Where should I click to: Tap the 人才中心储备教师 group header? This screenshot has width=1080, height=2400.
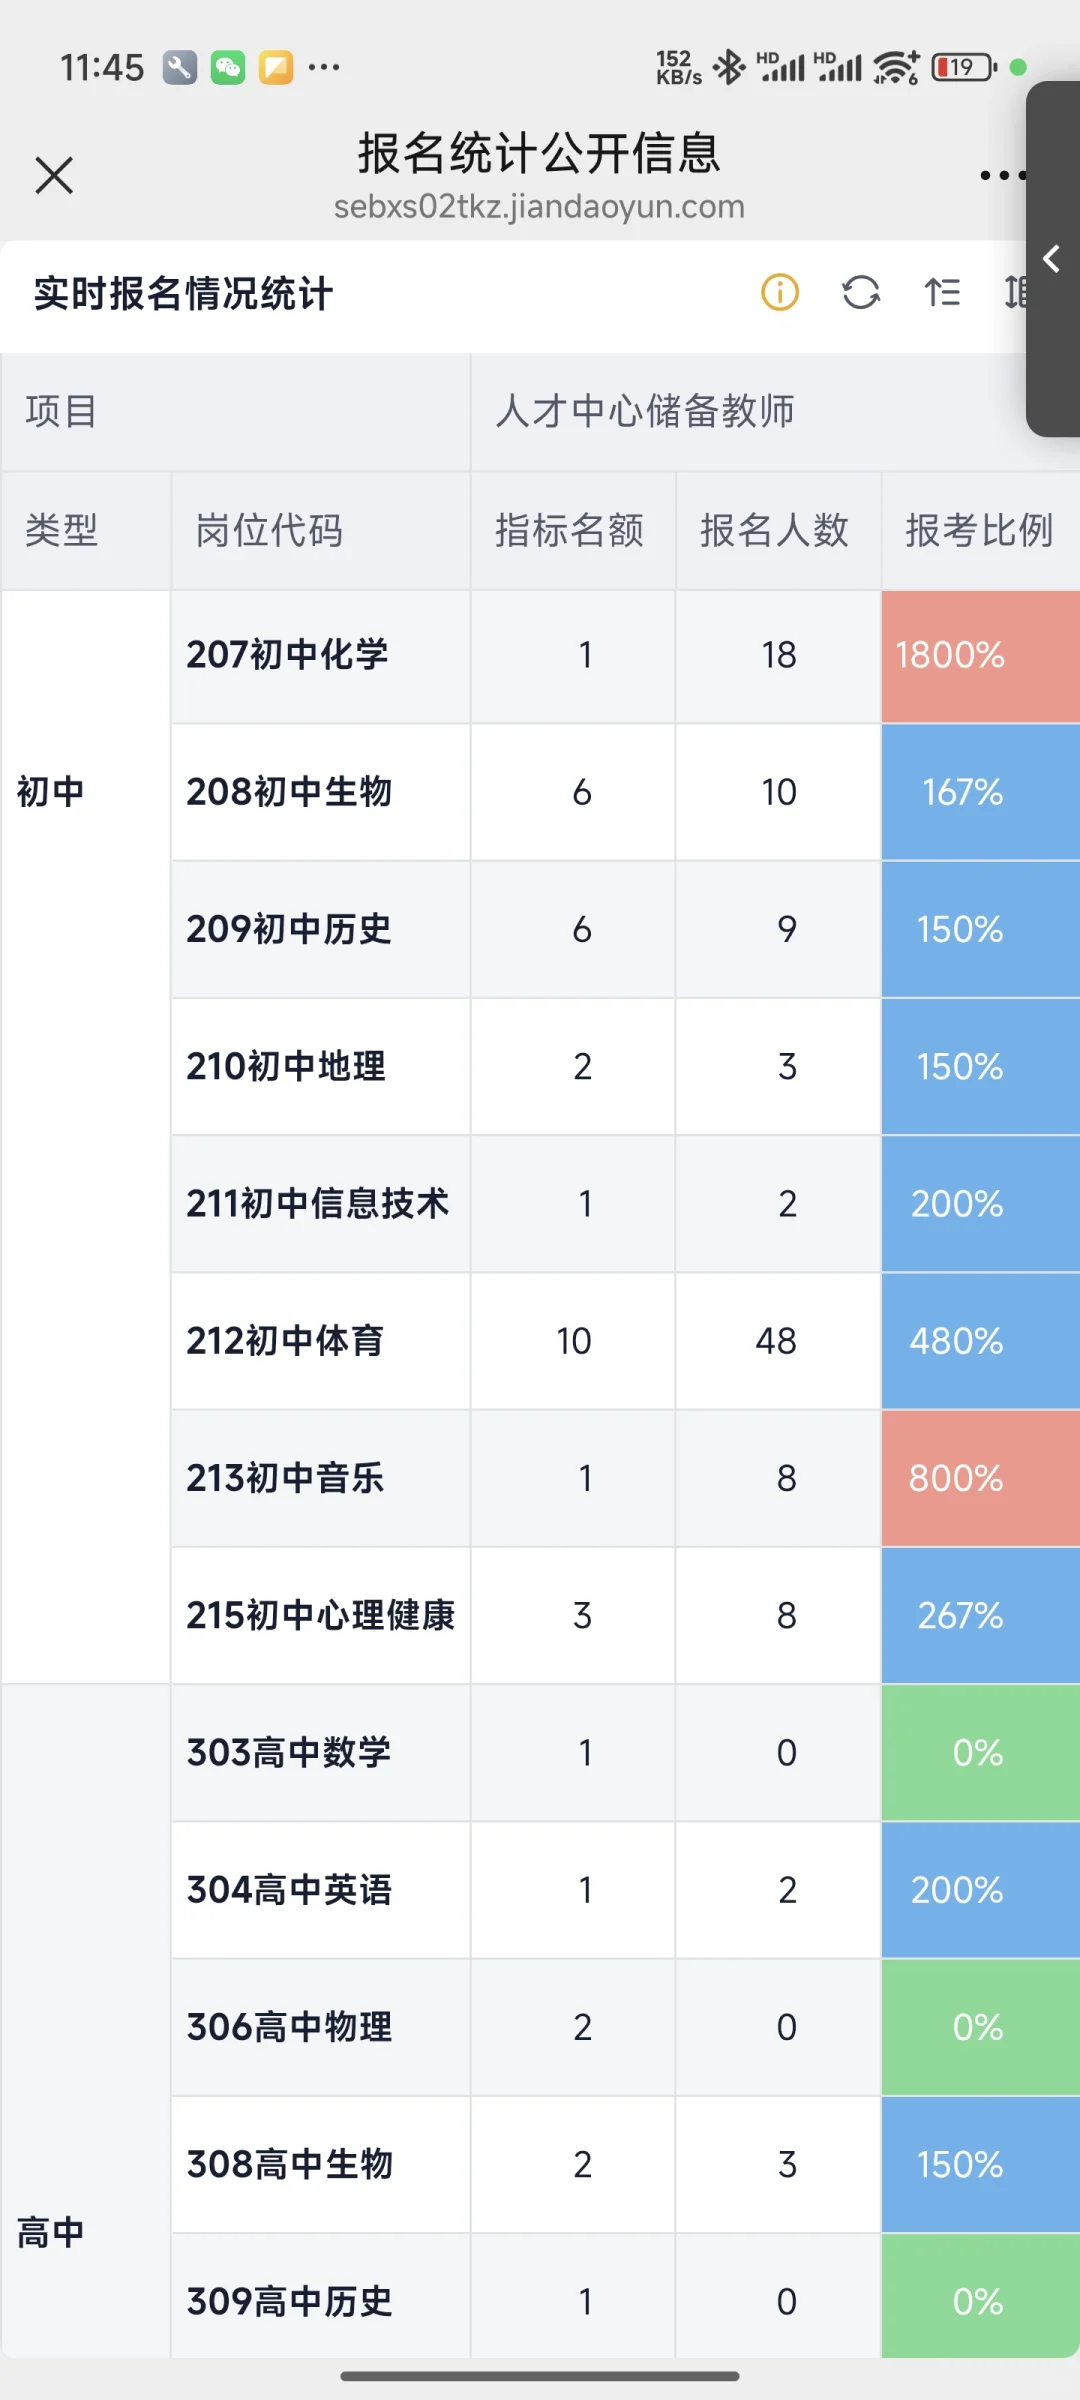(x=645, y=411)
